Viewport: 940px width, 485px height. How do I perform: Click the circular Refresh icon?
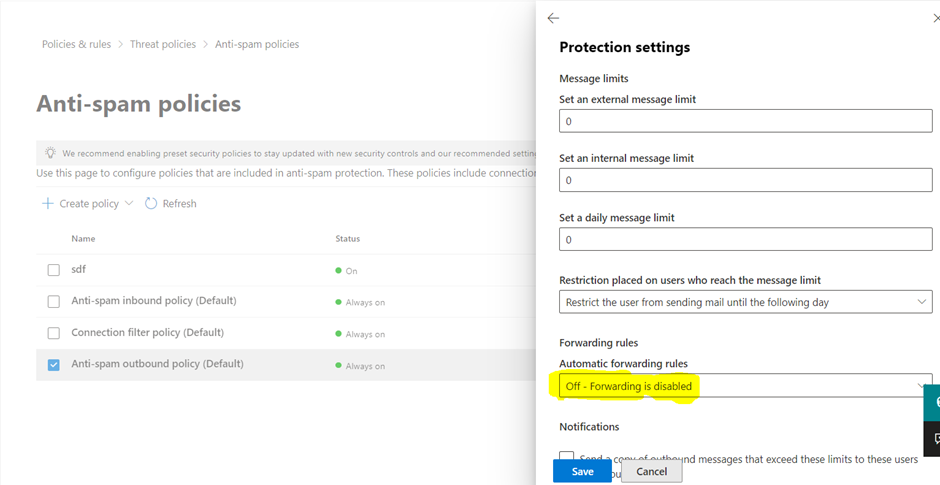click(150, 204)
